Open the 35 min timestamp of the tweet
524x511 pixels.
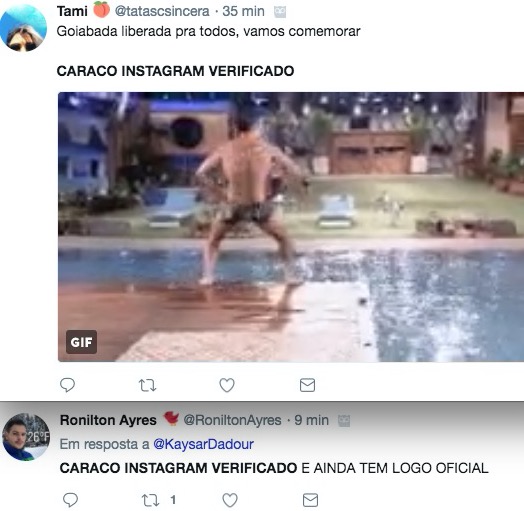243,11
